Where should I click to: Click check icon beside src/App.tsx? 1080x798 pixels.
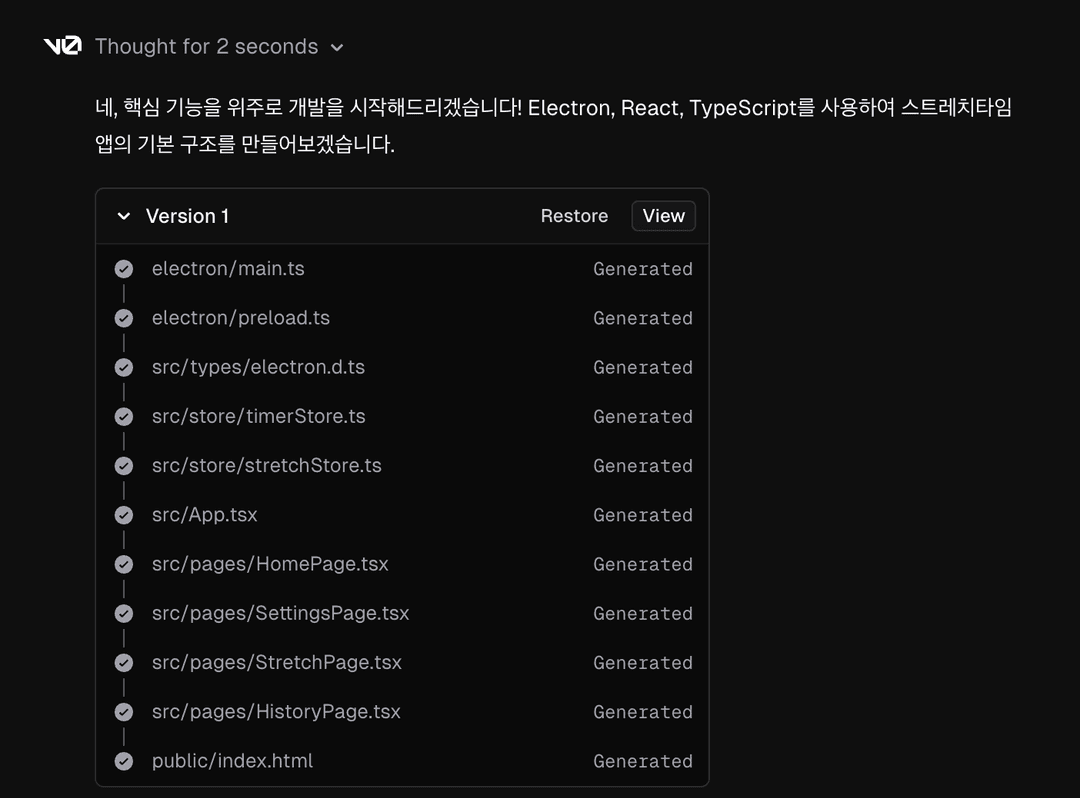coord(124,515)
